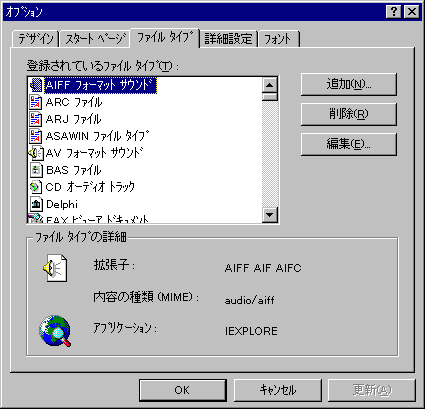Click the file list scroll down arrow
Screen dimensions: 425x409
[270, 214]
